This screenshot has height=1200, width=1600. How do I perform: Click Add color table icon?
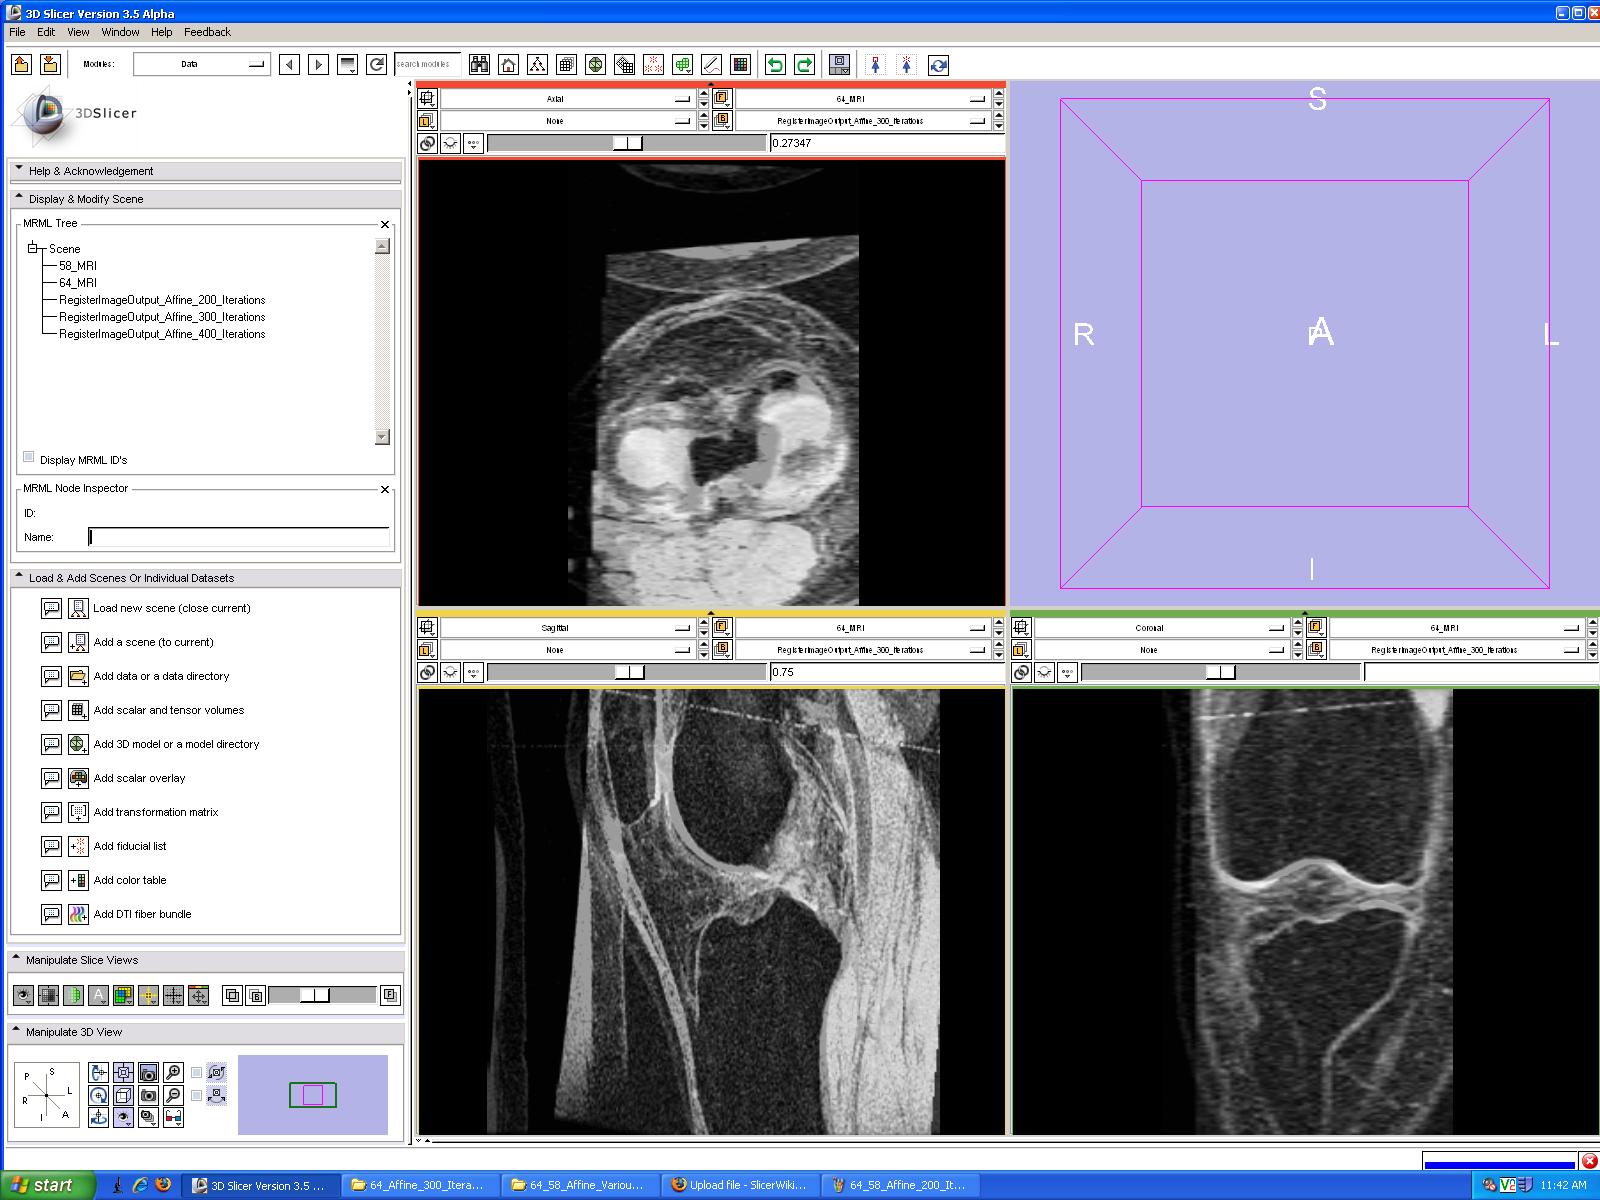78,880
